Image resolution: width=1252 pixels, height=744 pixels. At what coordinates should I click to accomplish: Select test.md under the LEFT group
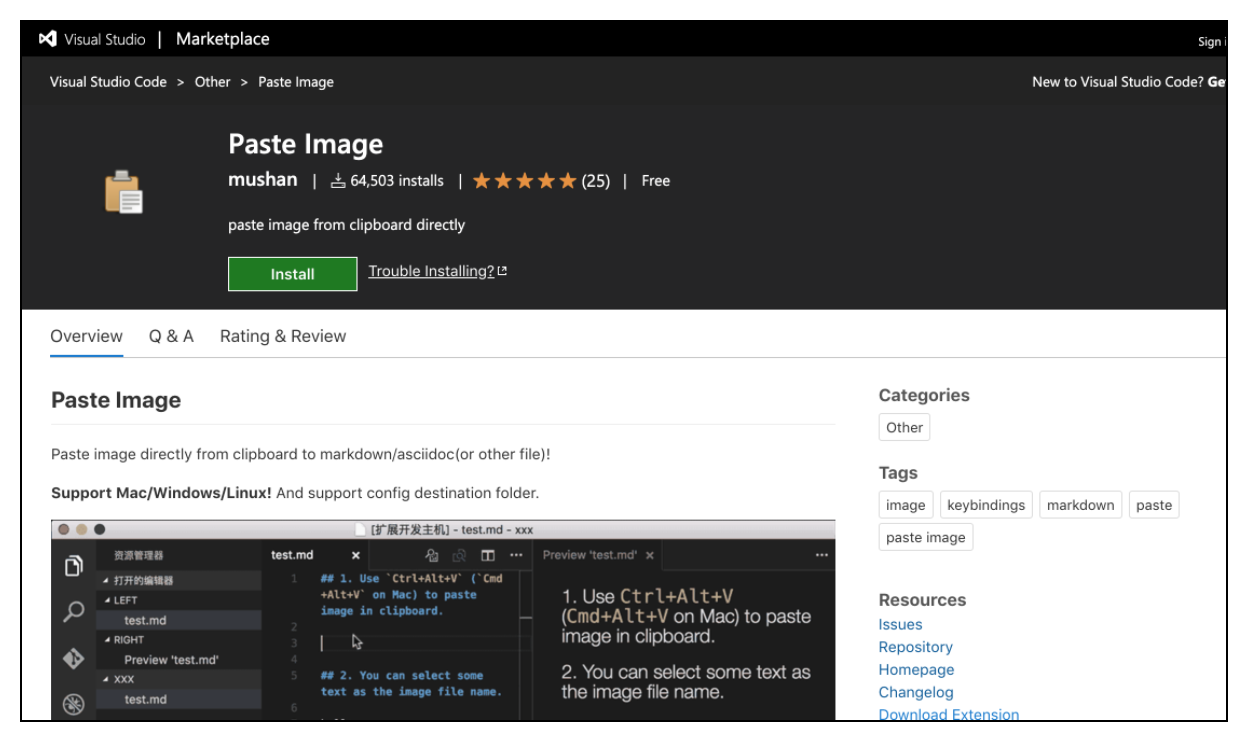pyautogui.click(x=178, y=620)
